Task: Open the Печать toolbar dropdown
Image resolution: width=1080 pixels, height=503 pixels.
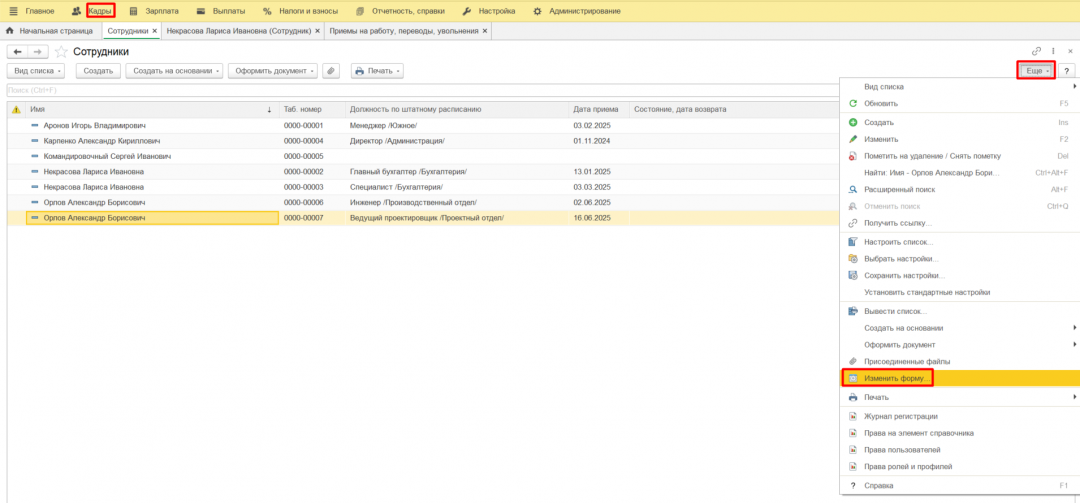Action: pos(377,71)
